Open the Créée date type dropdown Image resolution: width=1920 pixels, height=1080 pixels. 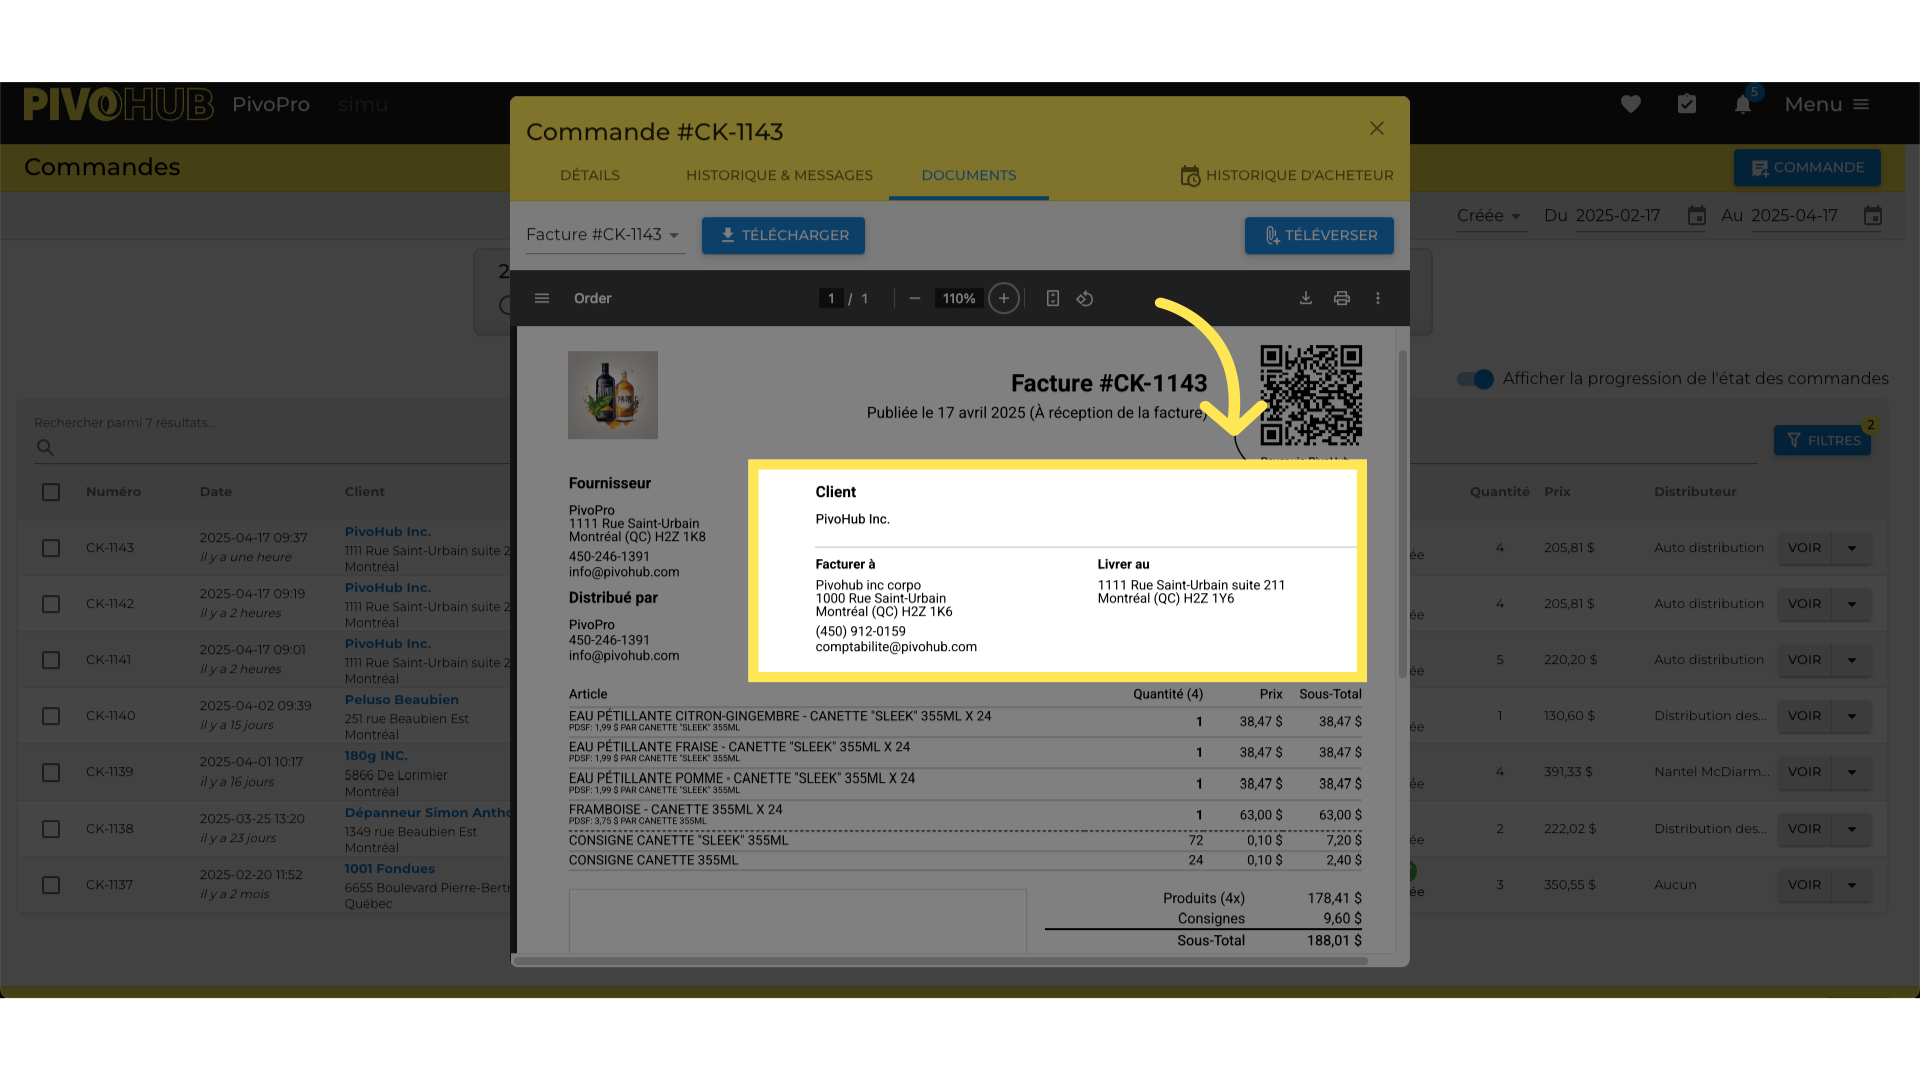(1489, 216)
